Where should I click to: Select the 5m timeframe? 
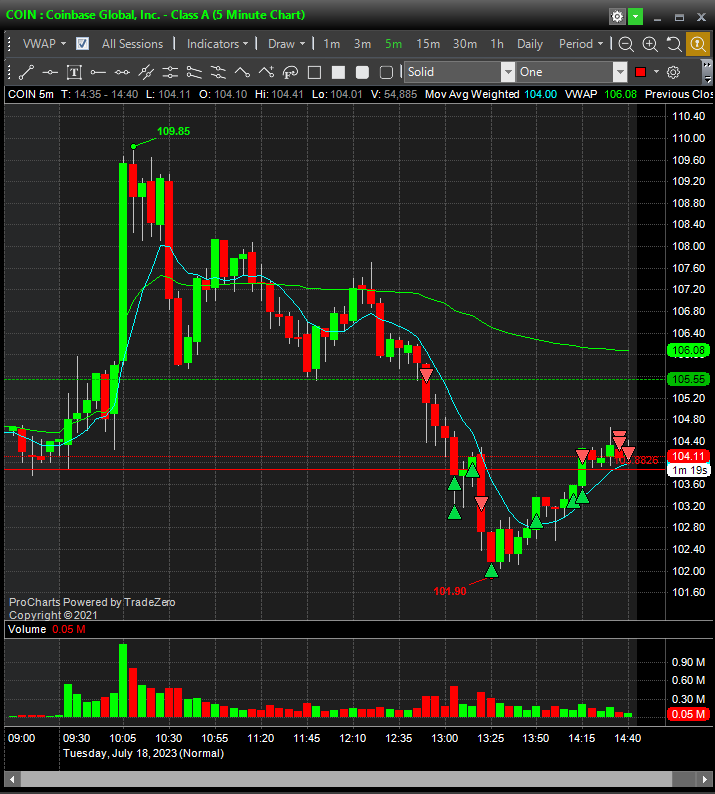click(393, 44)
